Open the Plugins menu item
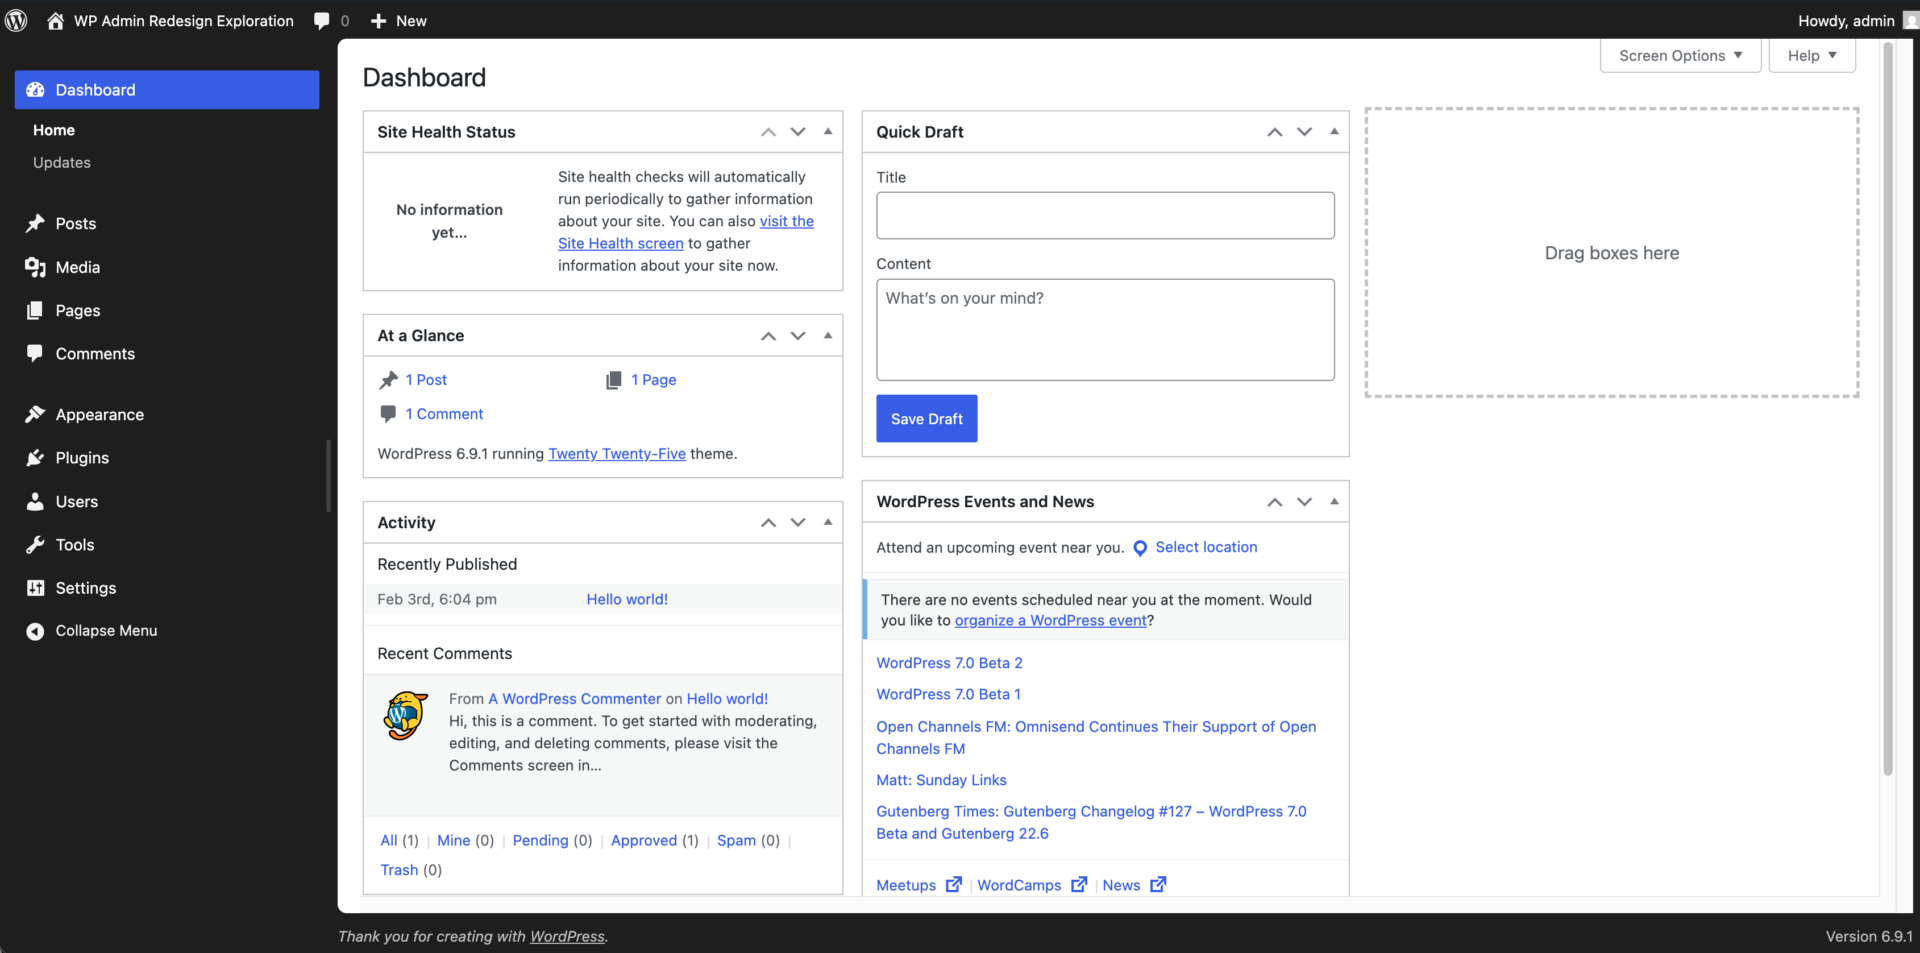Screen dimensions: 1920x953 pos(82,458)
